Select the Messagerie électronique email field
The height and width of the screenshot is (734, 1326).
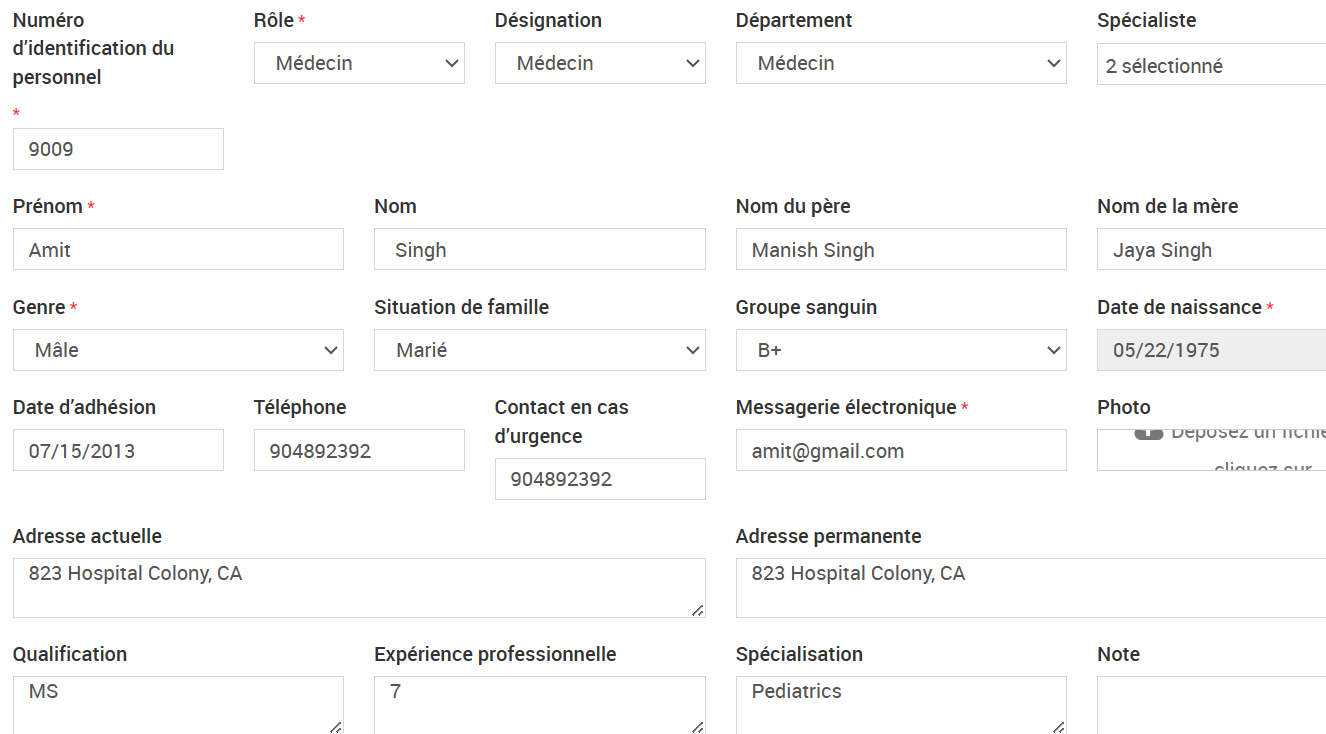[x=901, y=450]
